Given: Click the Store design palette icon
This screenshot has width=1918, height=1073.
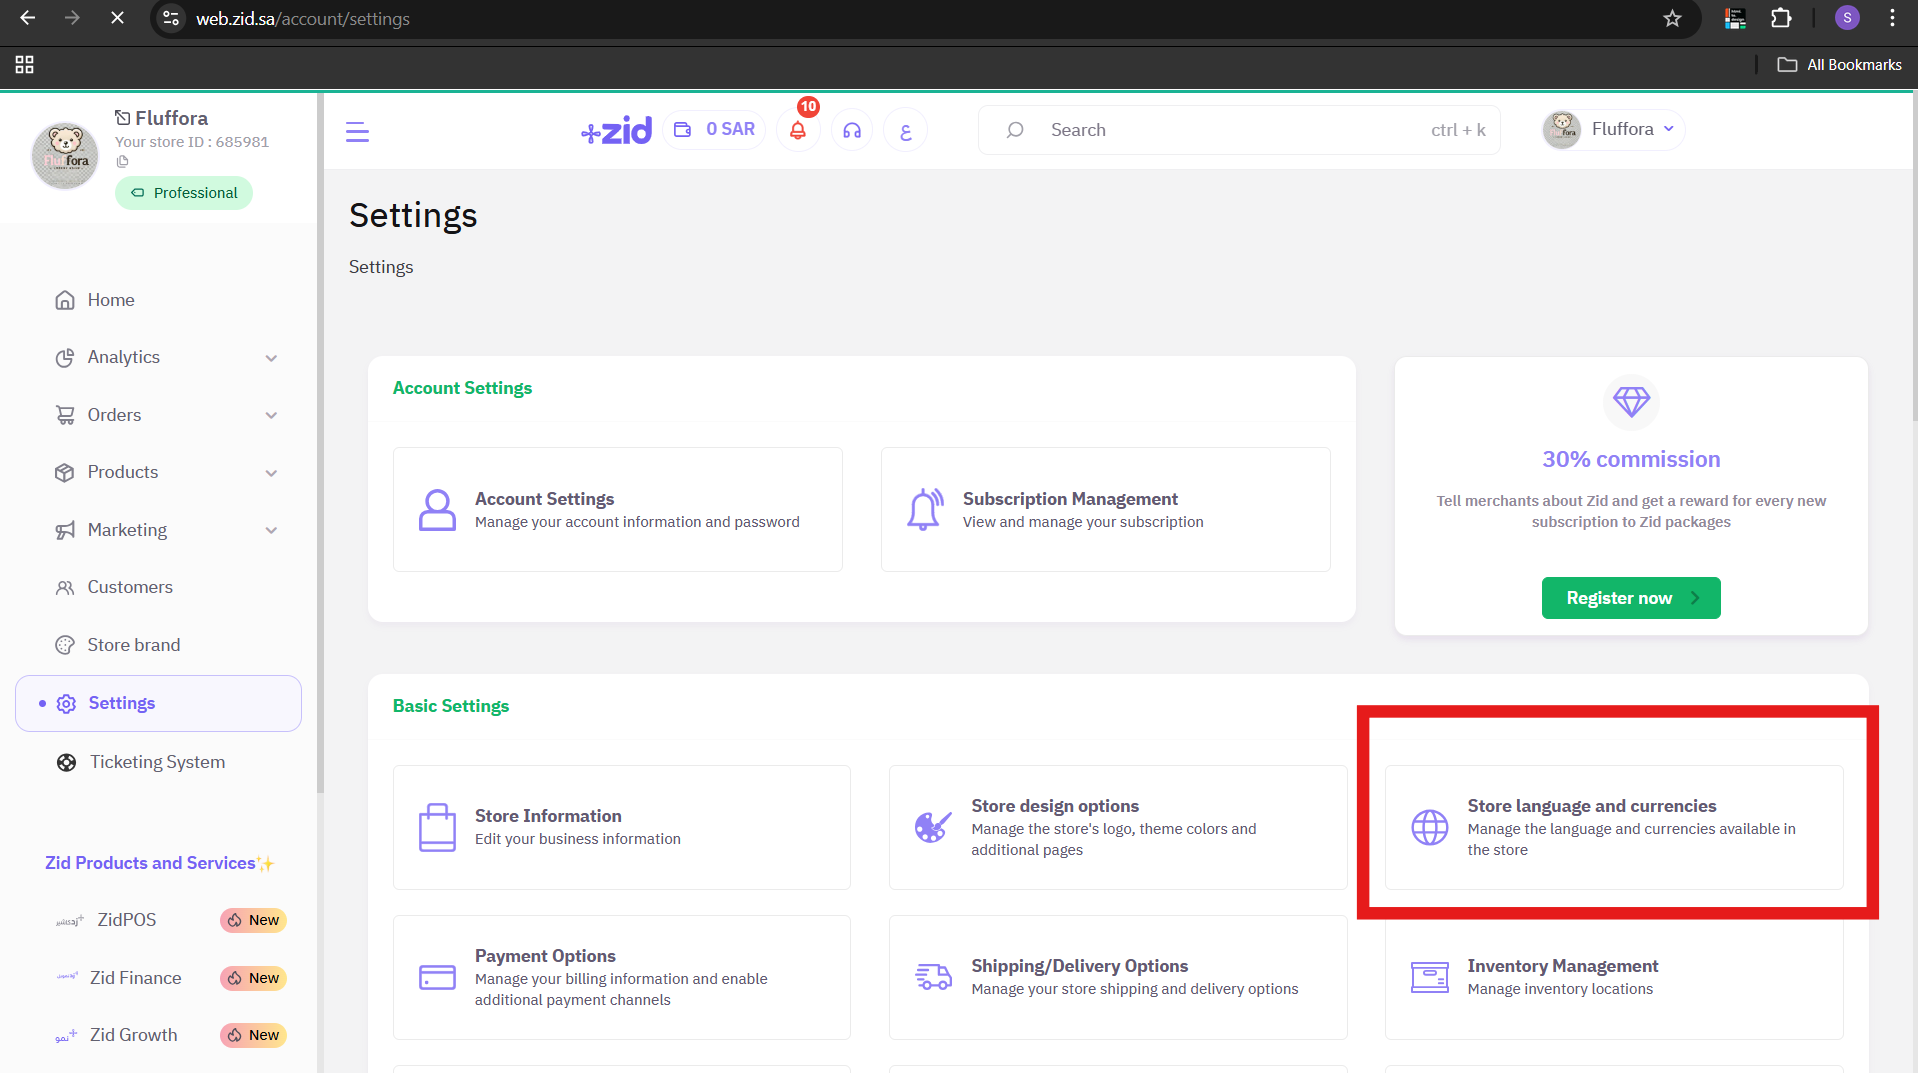Looking at the screenshot, I should point(932,827).
